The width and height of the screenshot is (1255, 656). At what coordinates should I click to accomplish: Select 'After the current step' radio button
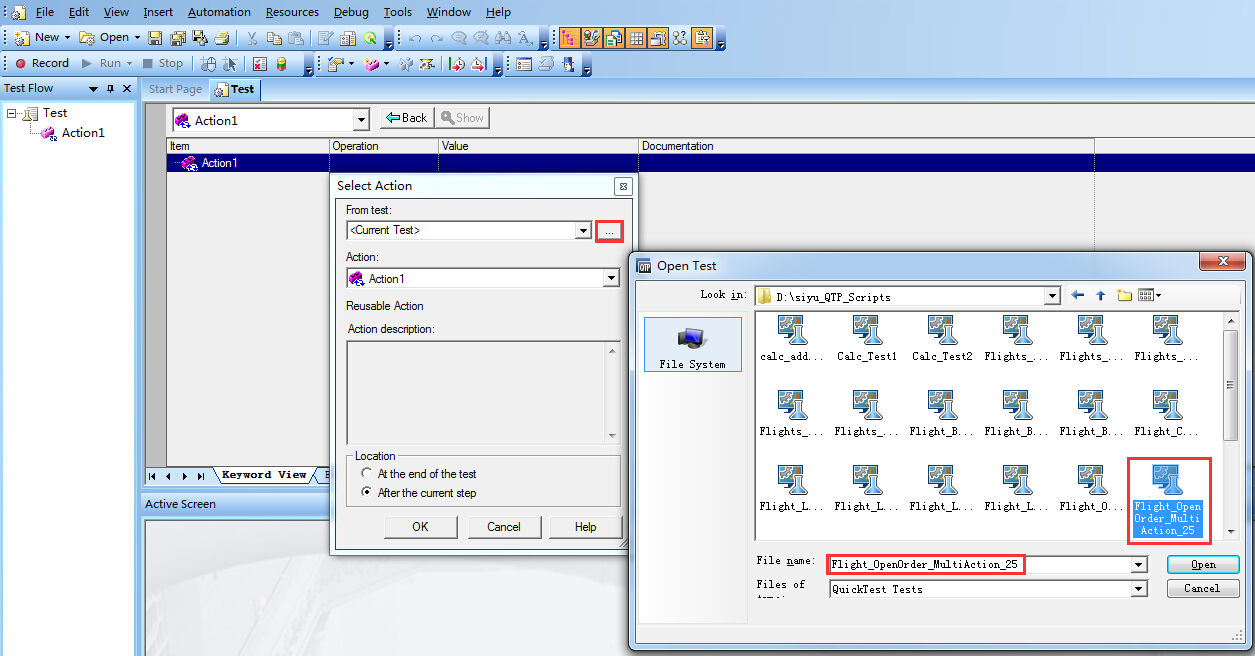pos(367,493)
